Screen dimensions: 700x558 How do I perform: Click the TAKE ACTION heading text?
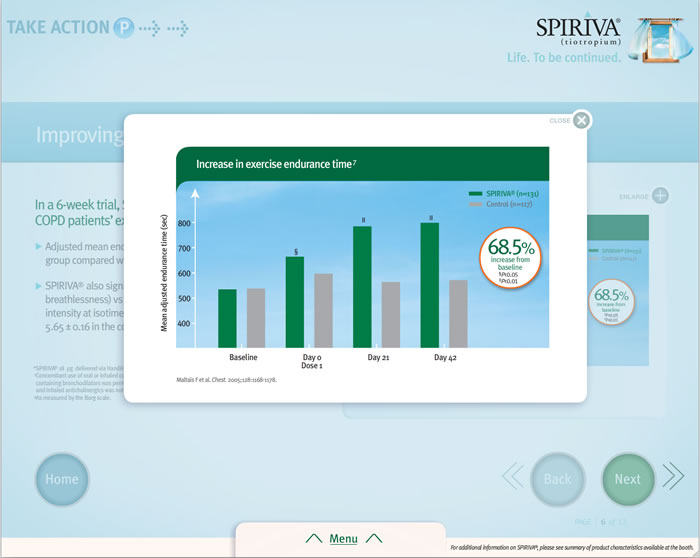tap(58, 28)
